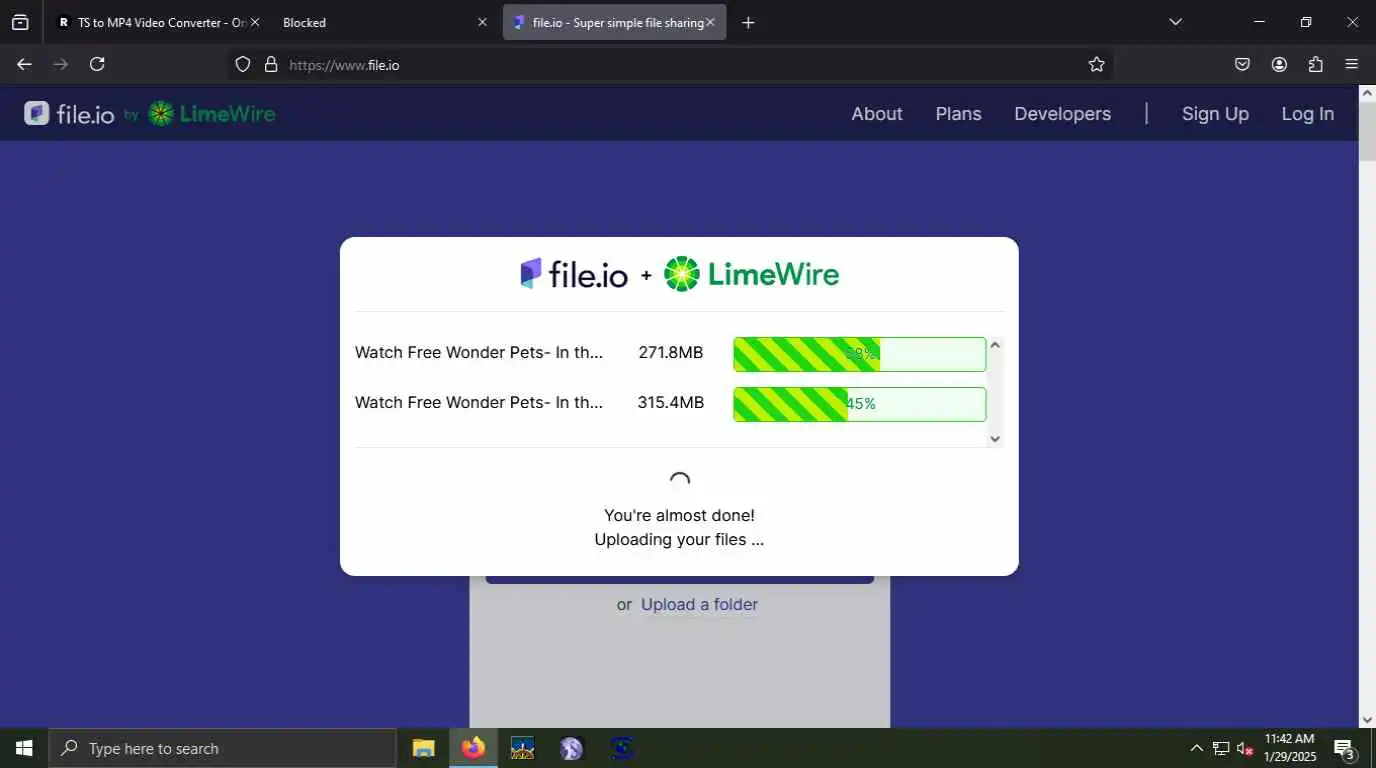Open a new tab with the plus button
The height and width of the screenshot is (768, 1376).
point(748,22)
